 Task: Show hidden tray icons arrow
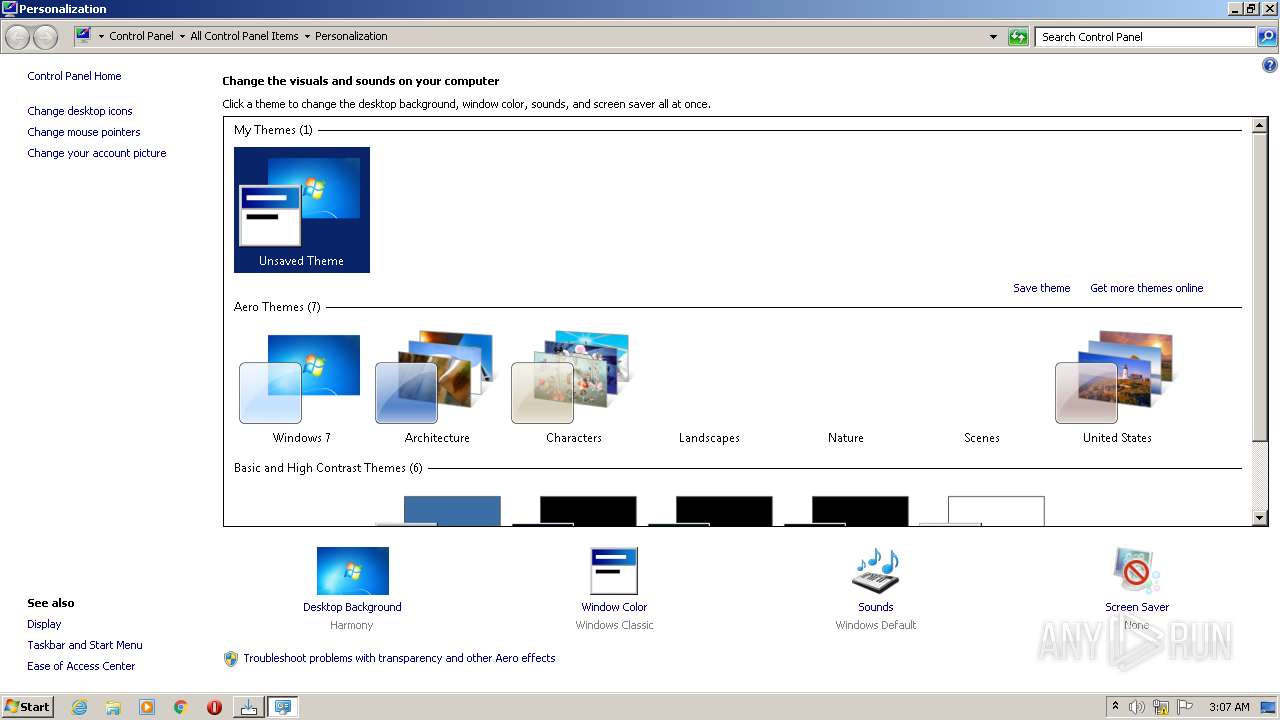click(x=1116, y=707)
